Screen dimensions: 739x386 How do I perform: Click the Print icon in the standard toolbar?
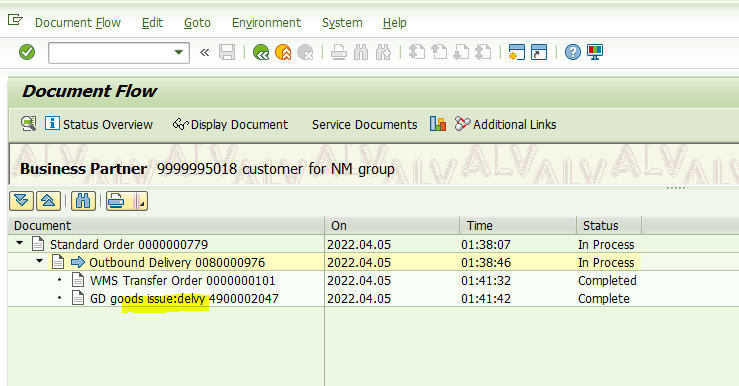pyautogui.click(x=338, y=52)
